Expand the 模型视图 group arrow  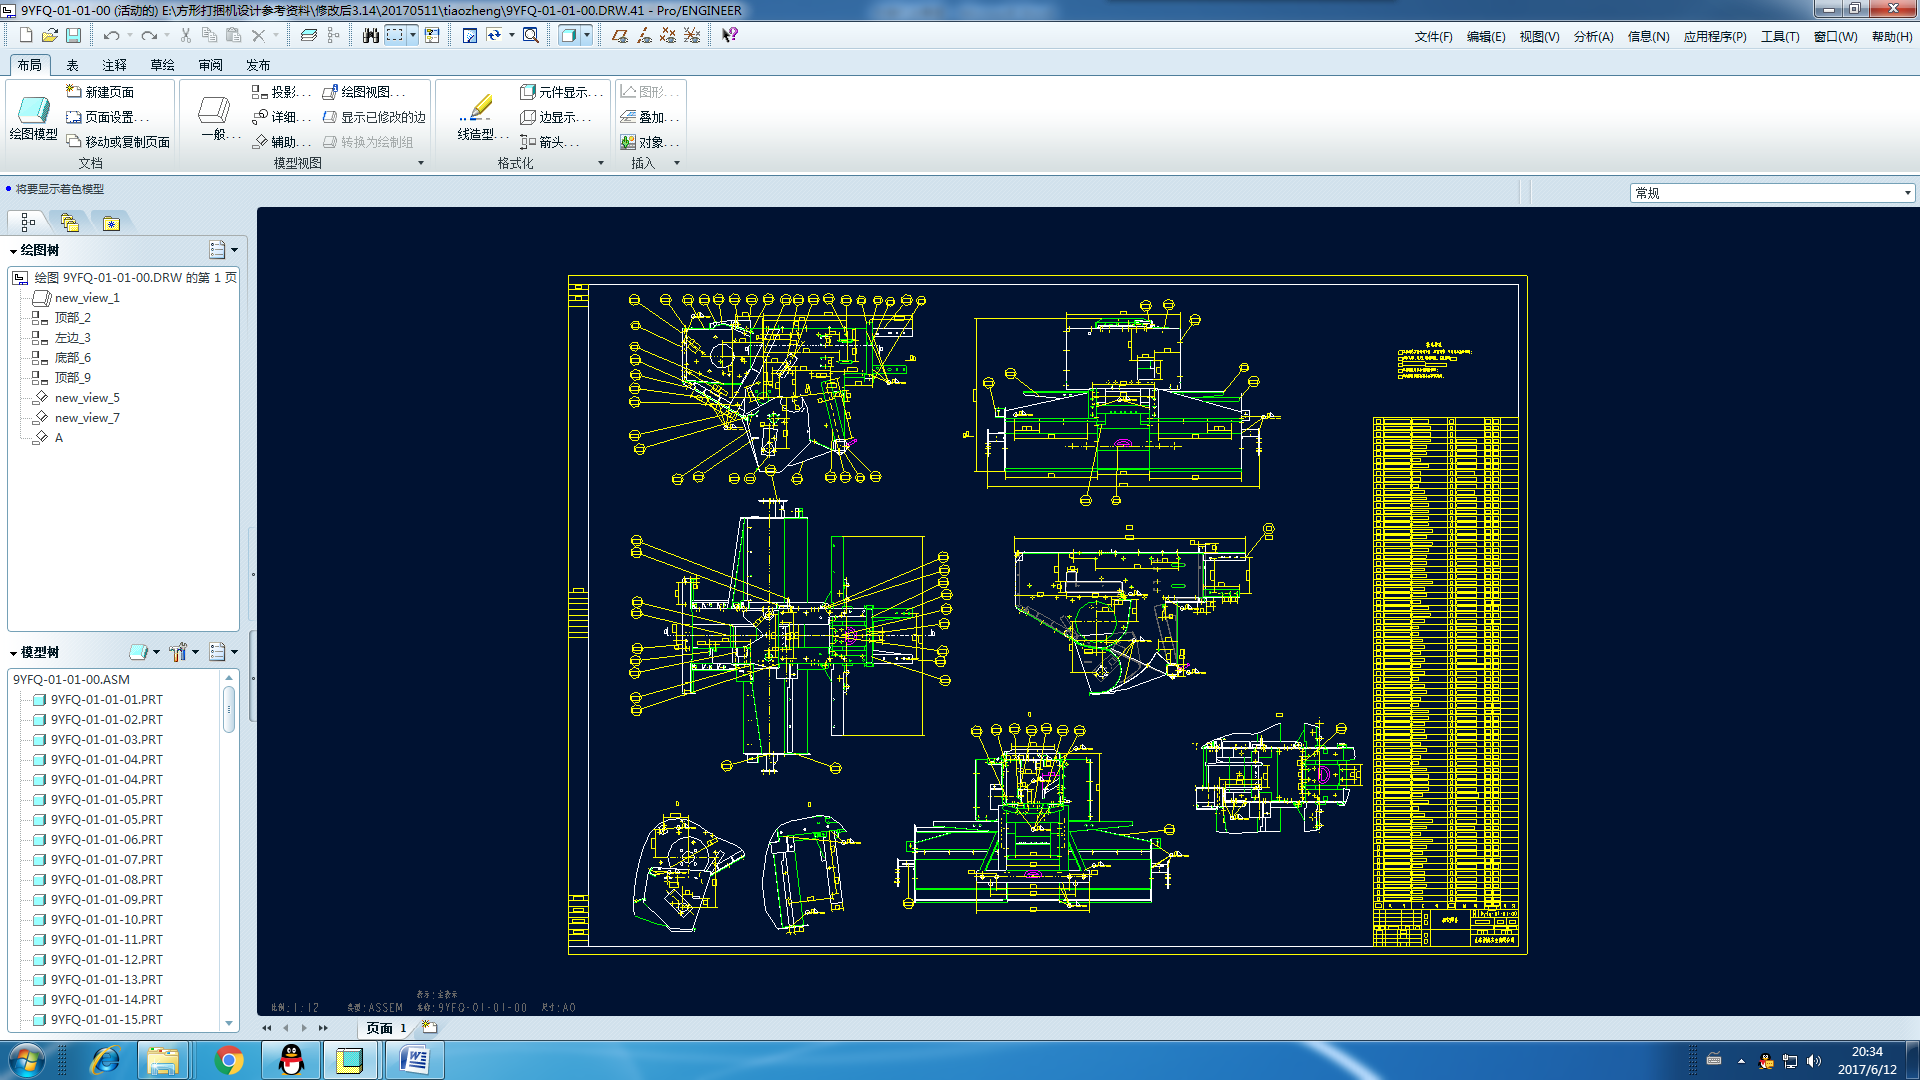pyautogui.click(x=420, y=163)
